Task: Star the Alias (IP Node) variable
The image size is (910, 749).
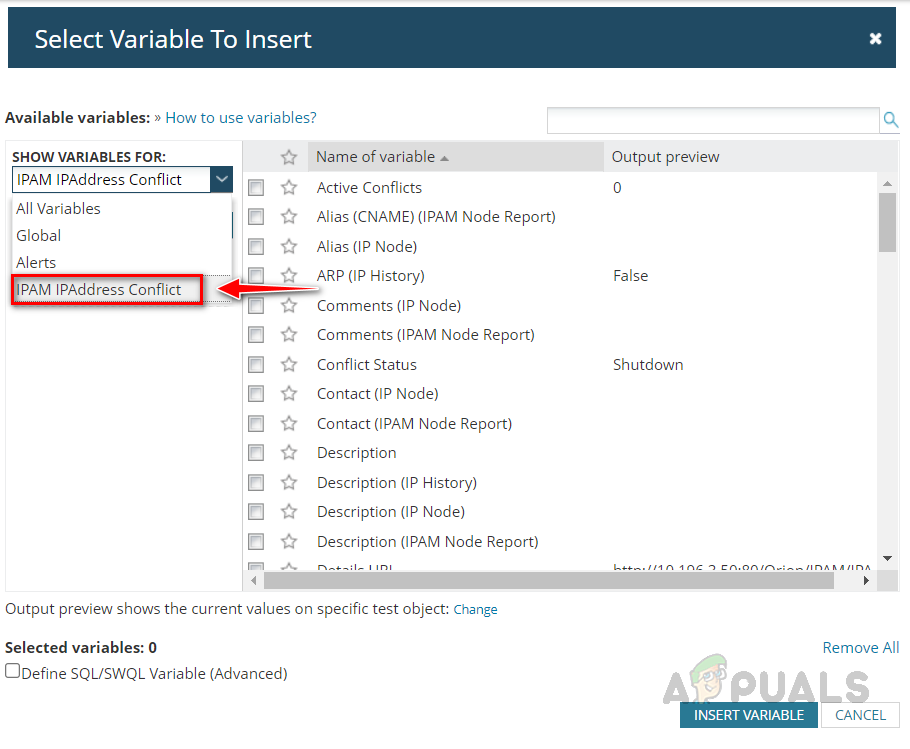Action: tap(289, 247)
